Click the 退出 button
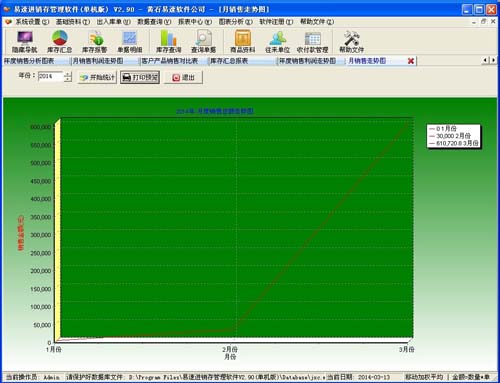 pos(183,77)
